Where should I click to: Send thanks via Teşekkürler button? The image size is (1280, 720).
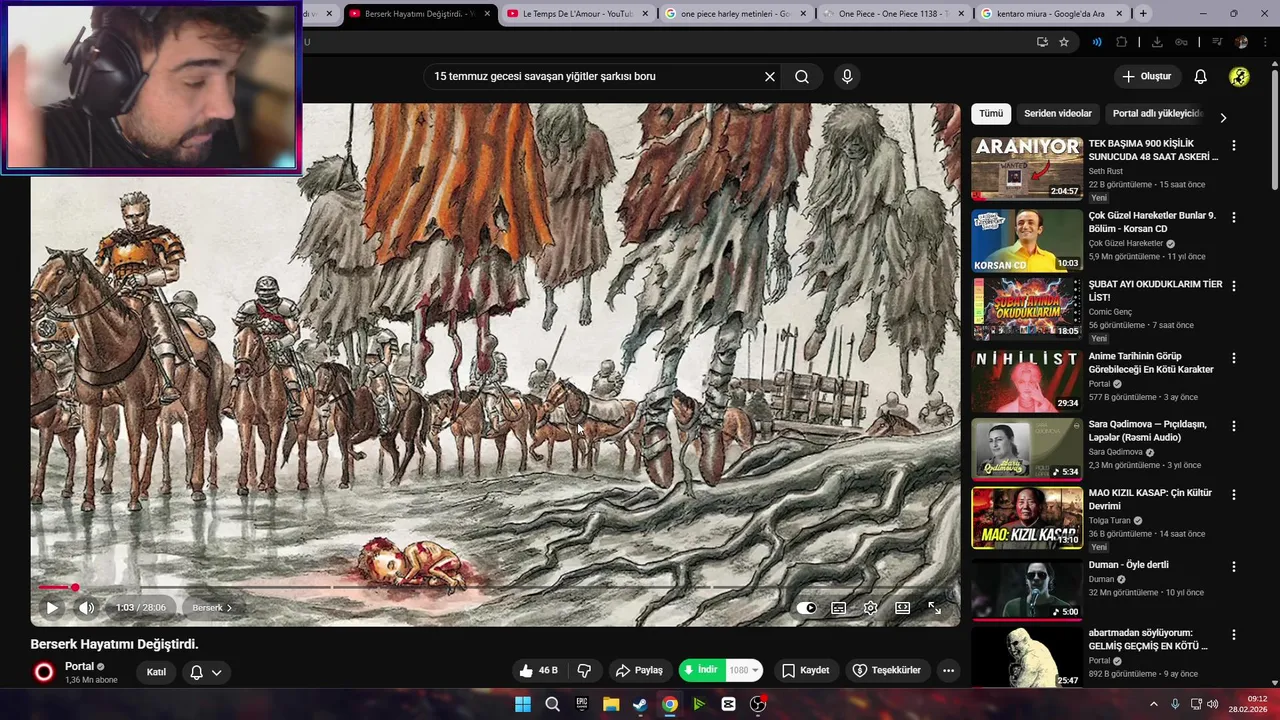pos(887,670)
